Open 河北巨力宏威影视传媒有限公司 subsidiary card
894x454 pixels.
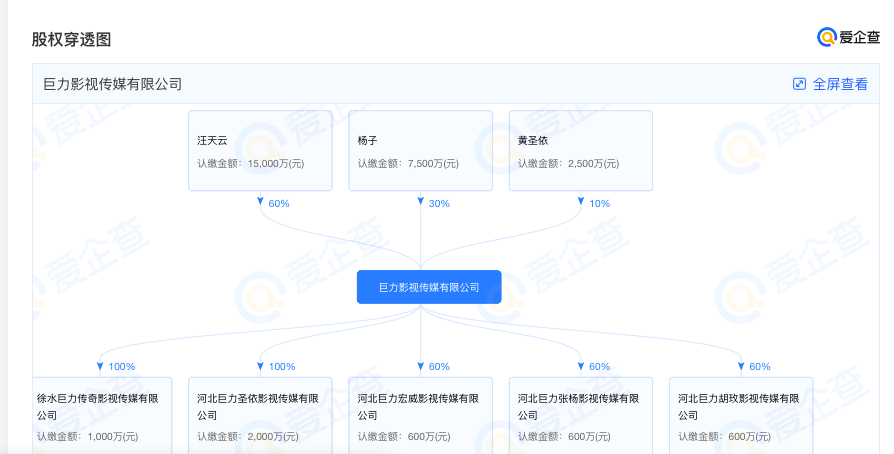click(421, 415)
